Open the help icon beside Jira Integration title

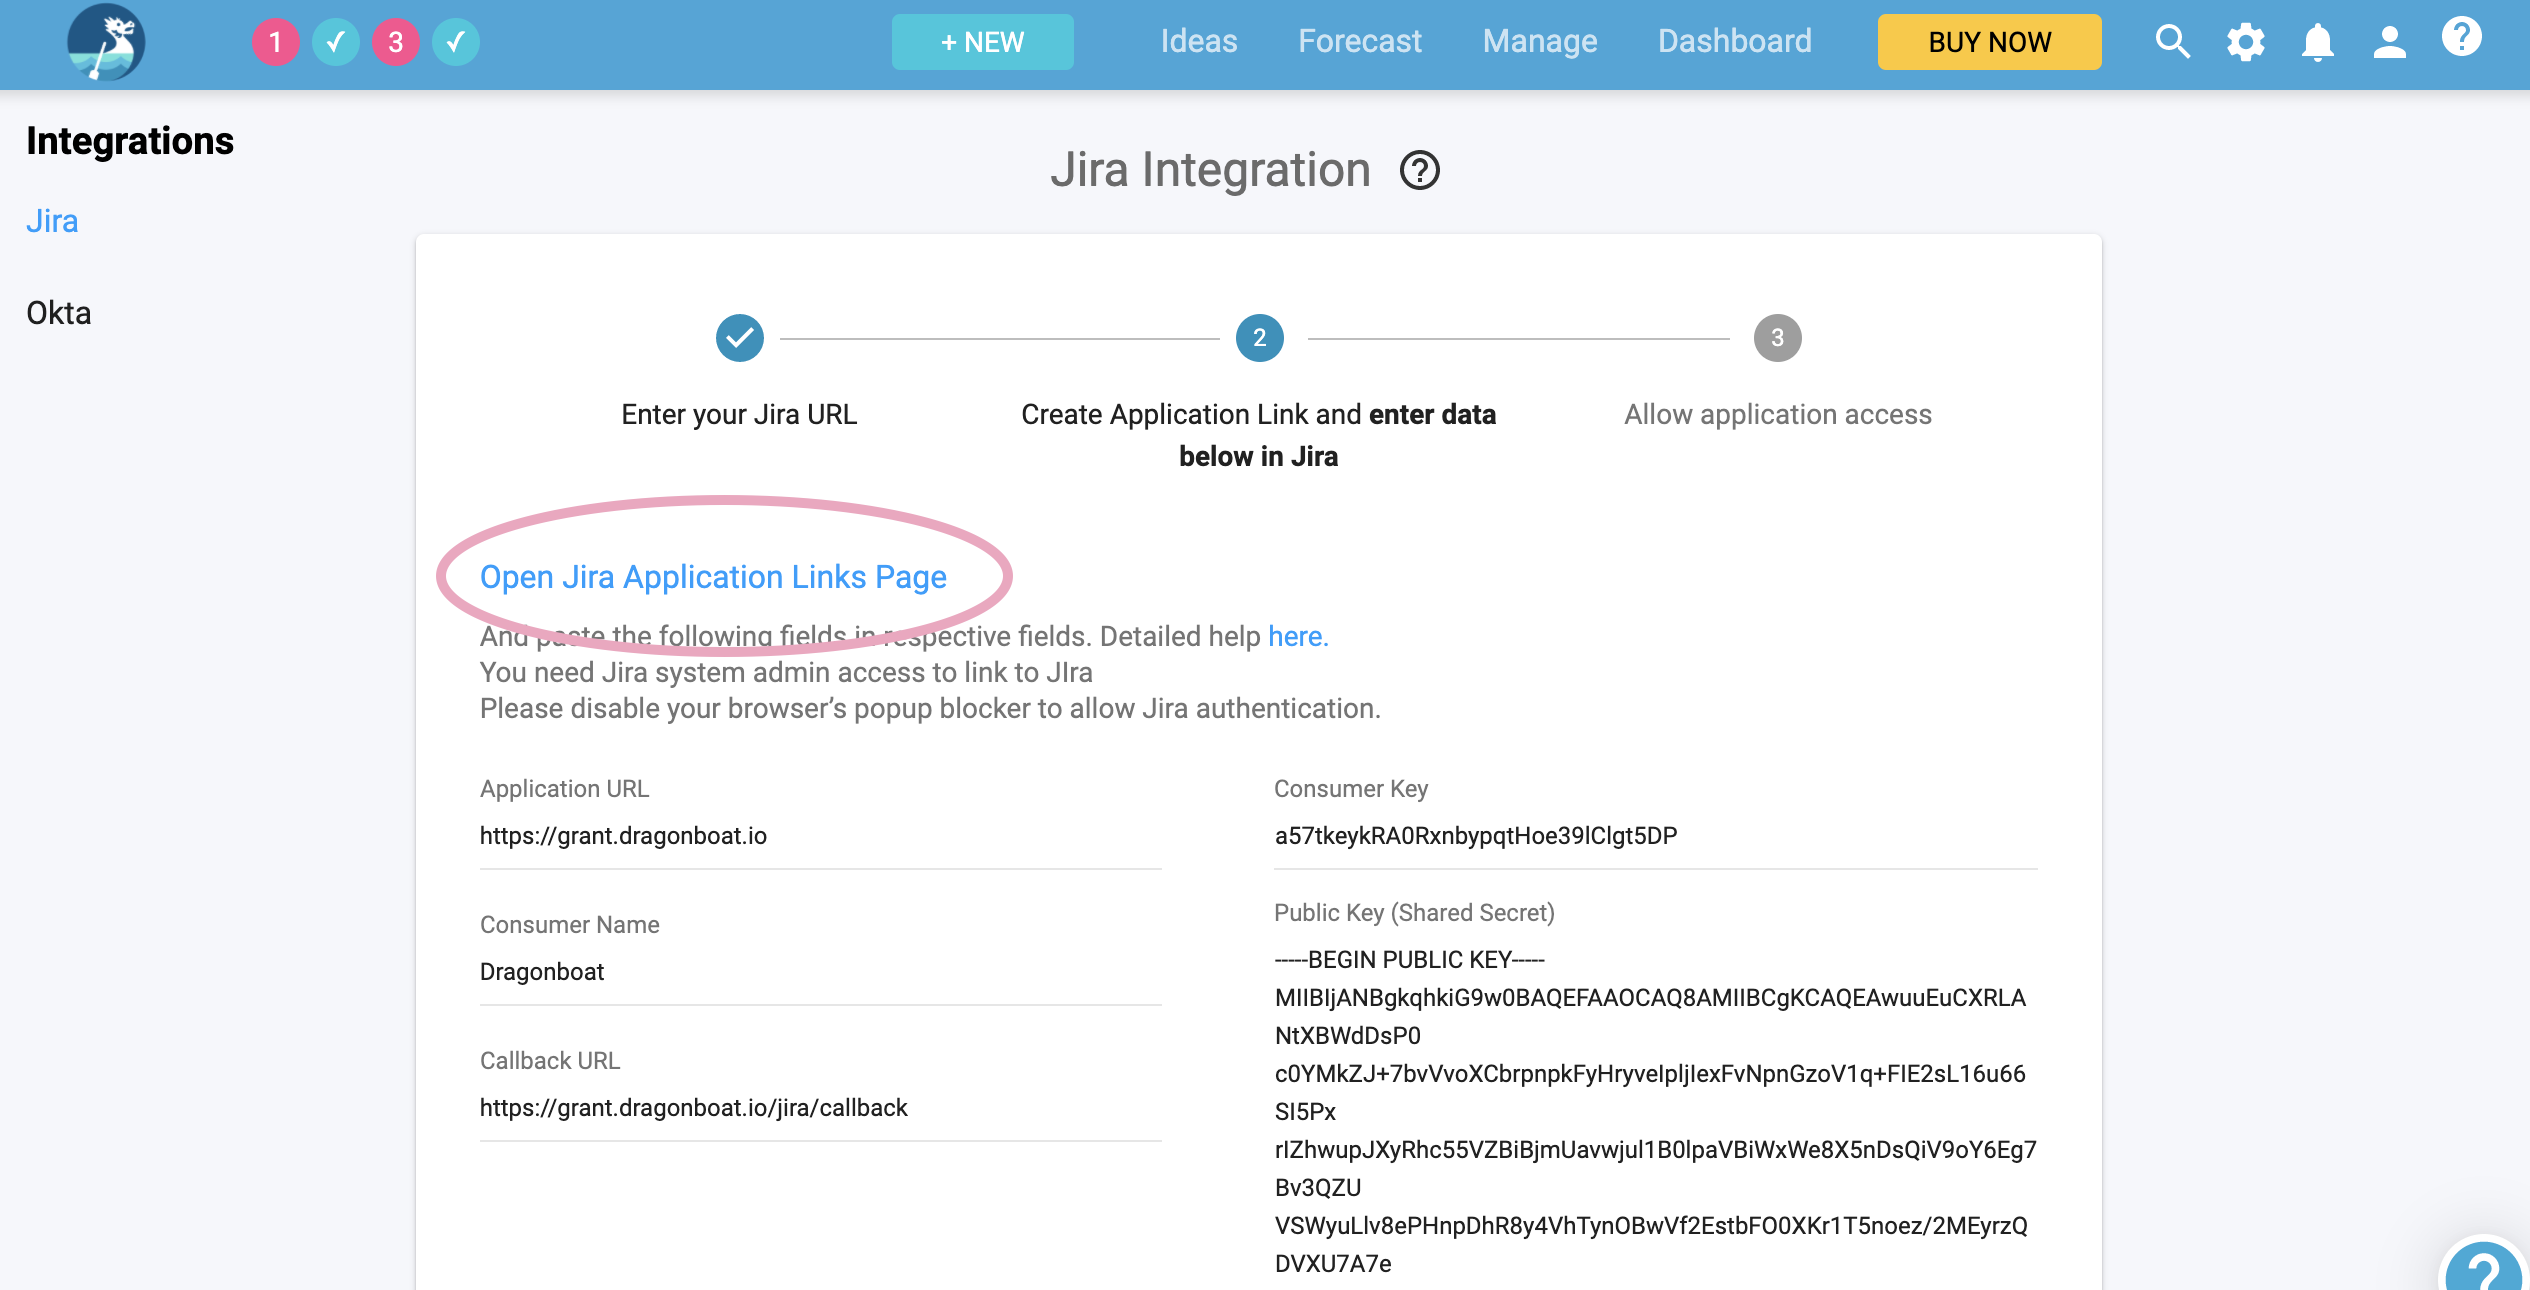pyautogui.click(x=1419, y=170)
